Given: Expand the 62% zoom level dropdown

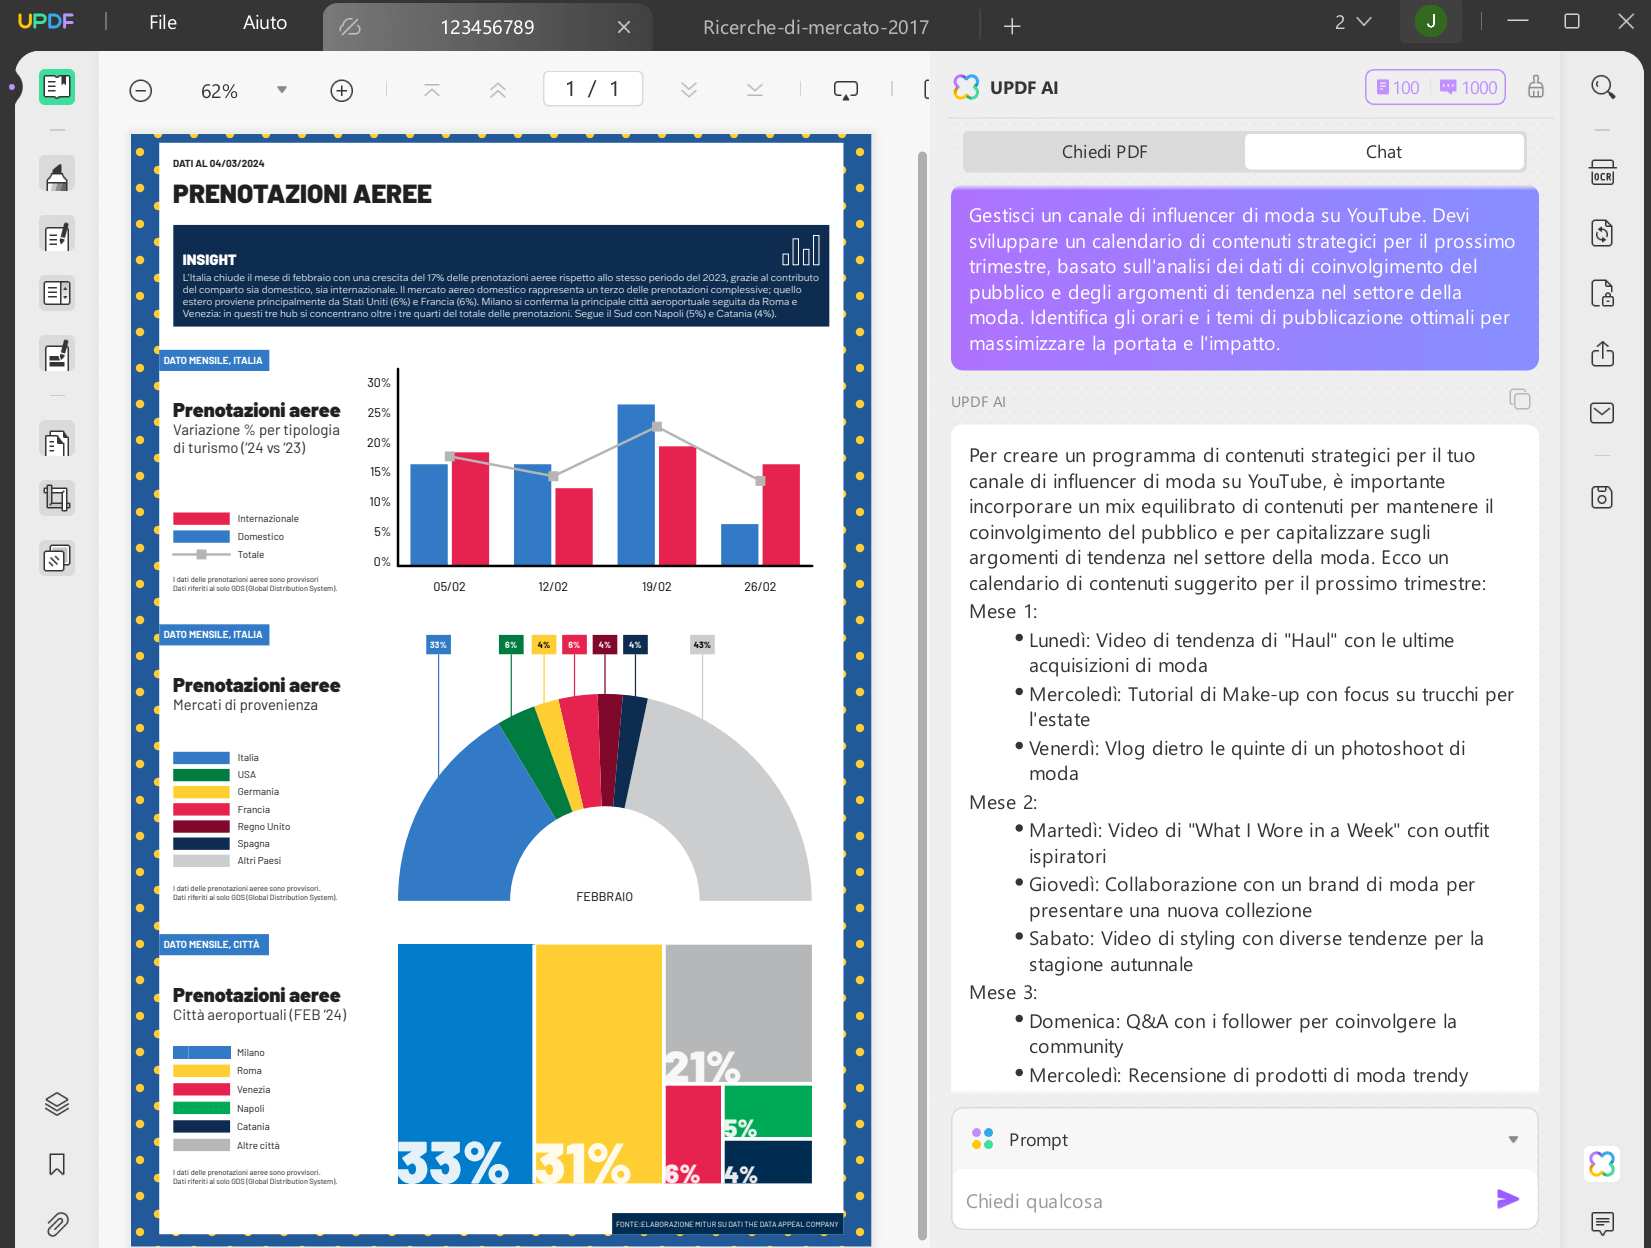Looking at the screenshot, I should (282, 90).
